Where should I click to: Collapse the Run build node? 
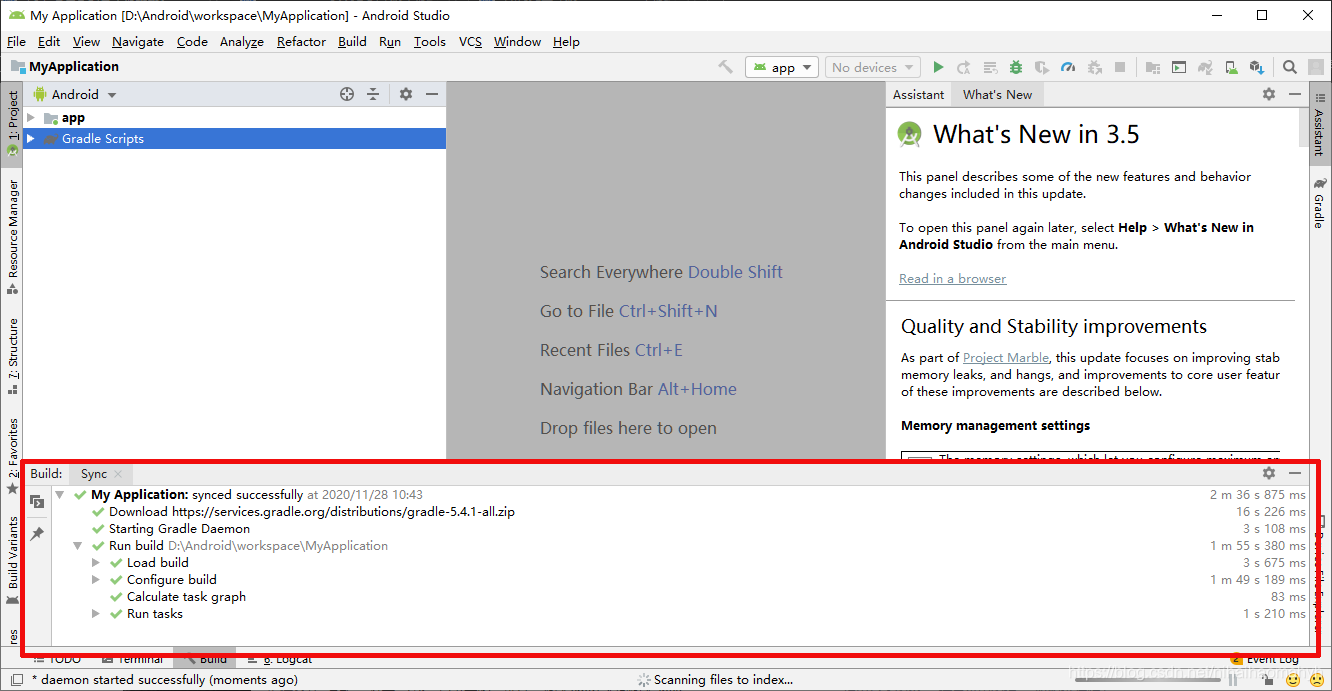(78, 546)
